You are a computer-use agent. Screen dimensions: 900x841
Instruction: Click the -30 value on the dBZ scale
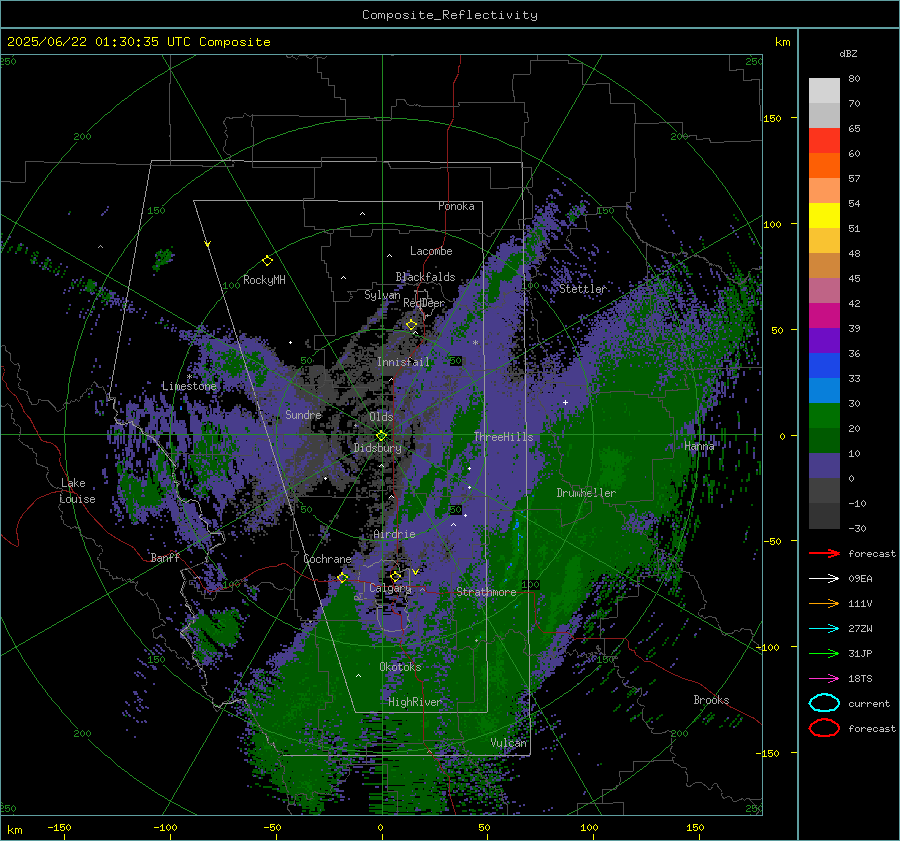pos(858,528)
